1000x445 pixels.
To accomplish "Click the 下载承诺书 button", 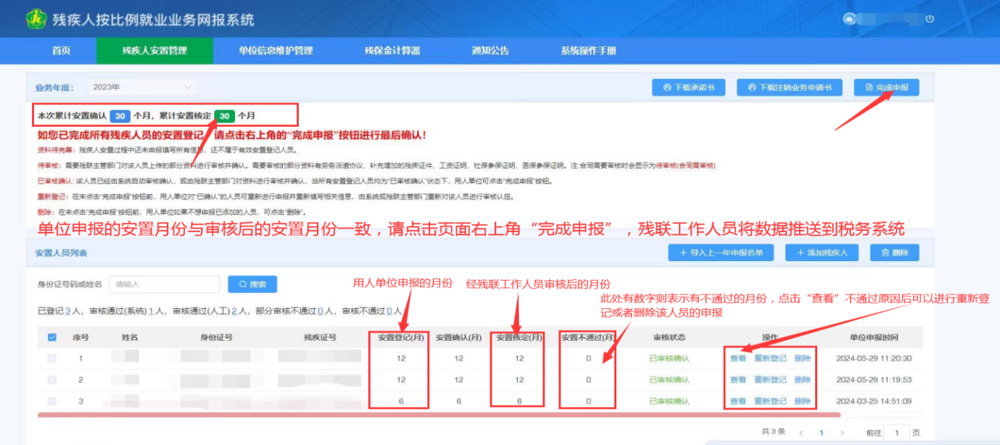I will pos(688,87).
